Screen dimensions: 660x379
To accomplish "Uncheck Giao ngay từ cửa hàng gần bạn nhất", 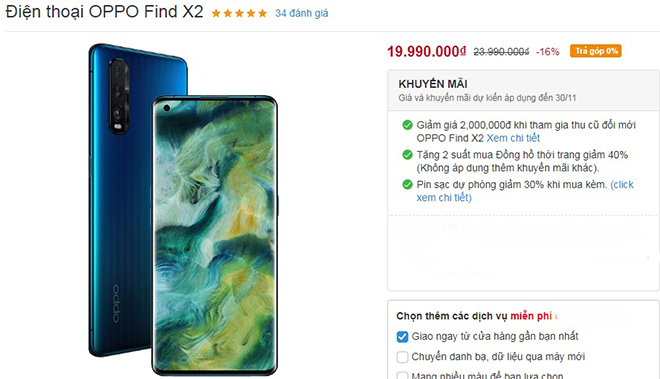I will click(402, 336).
